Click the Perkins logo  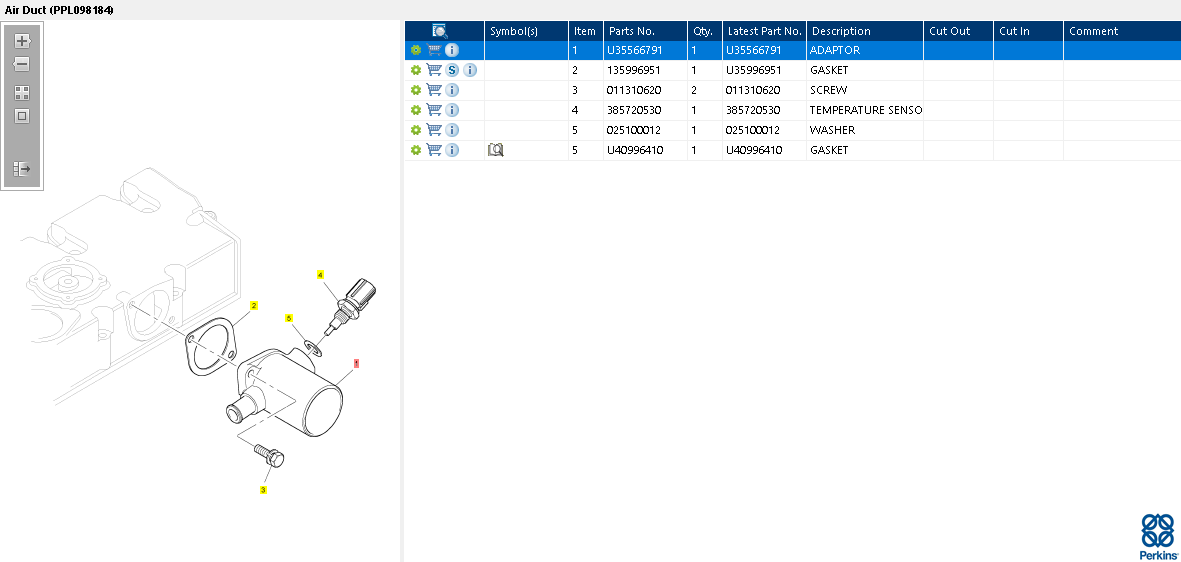(x=1158, y=536)
